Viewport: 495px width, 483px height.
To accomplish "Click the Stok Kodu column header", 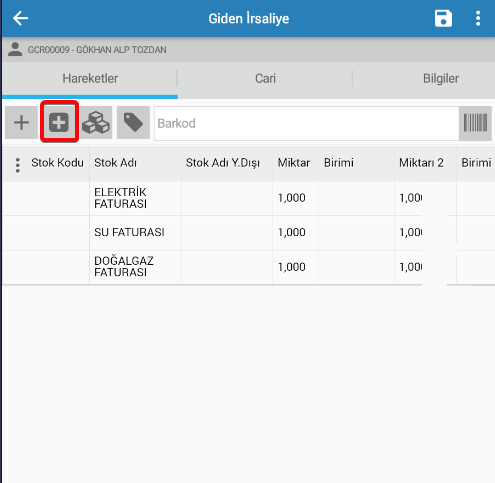I will 57,163.
